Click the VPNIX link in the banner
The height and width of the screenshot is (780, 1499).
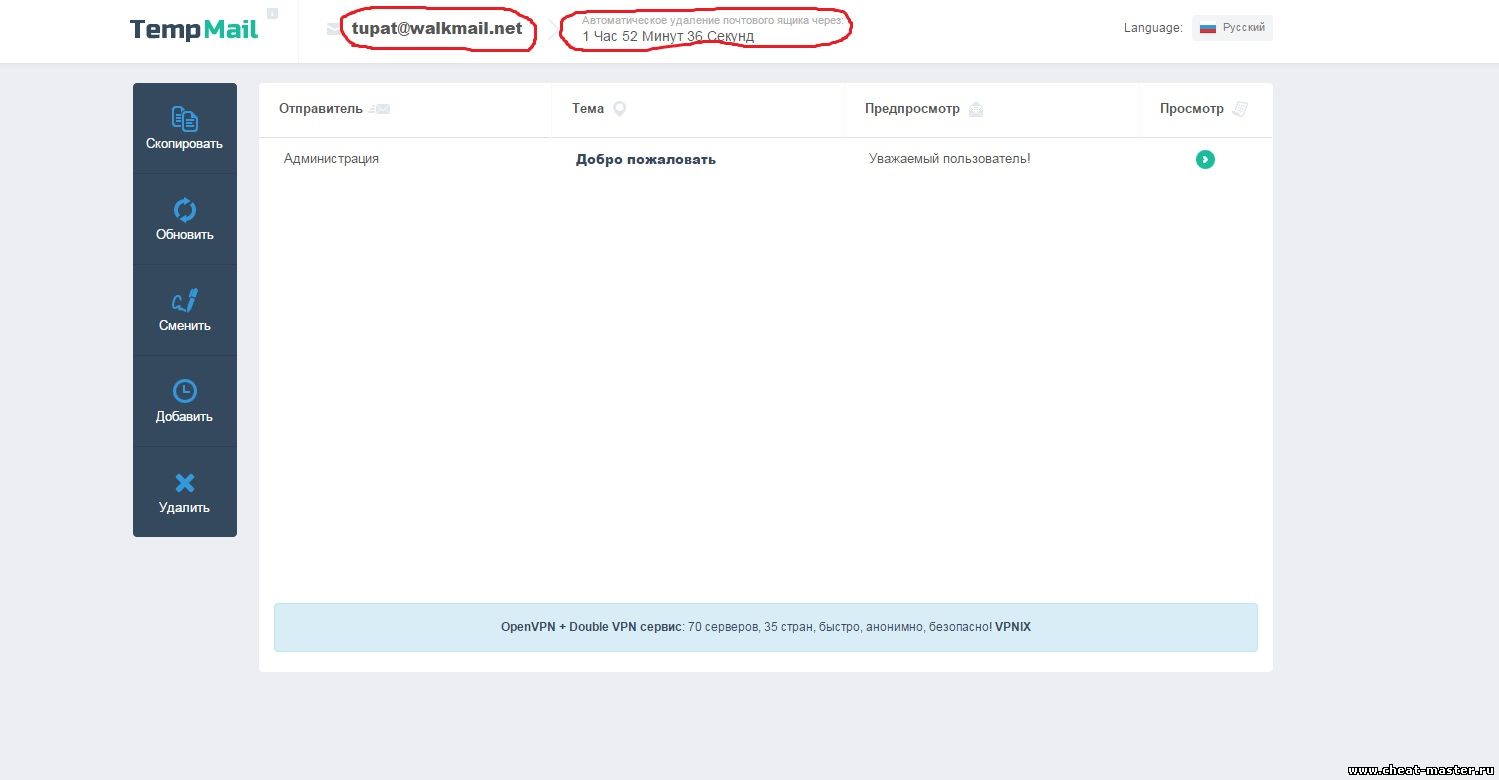click(1012, 627)
